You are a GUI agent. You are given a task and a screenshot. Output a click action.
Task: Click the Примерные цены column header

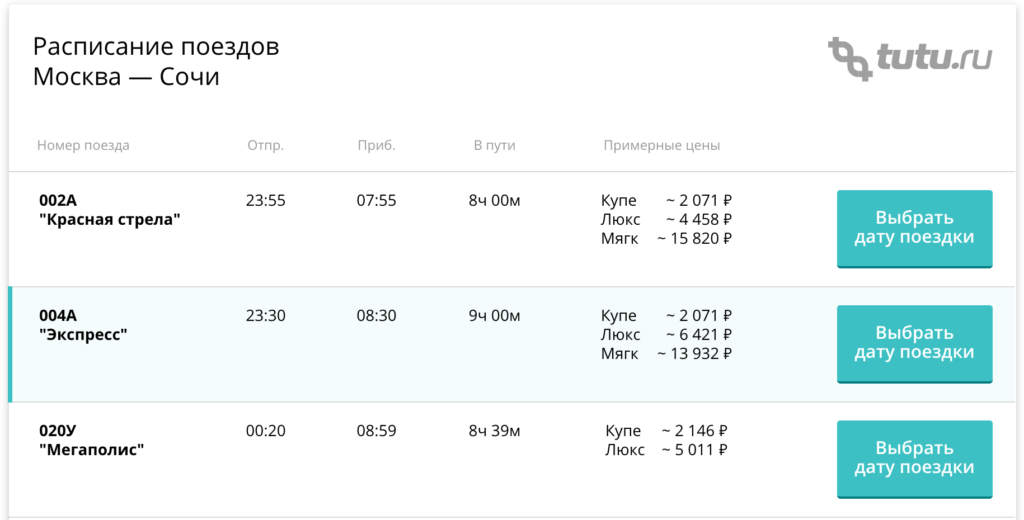click(x=661, y=145)
